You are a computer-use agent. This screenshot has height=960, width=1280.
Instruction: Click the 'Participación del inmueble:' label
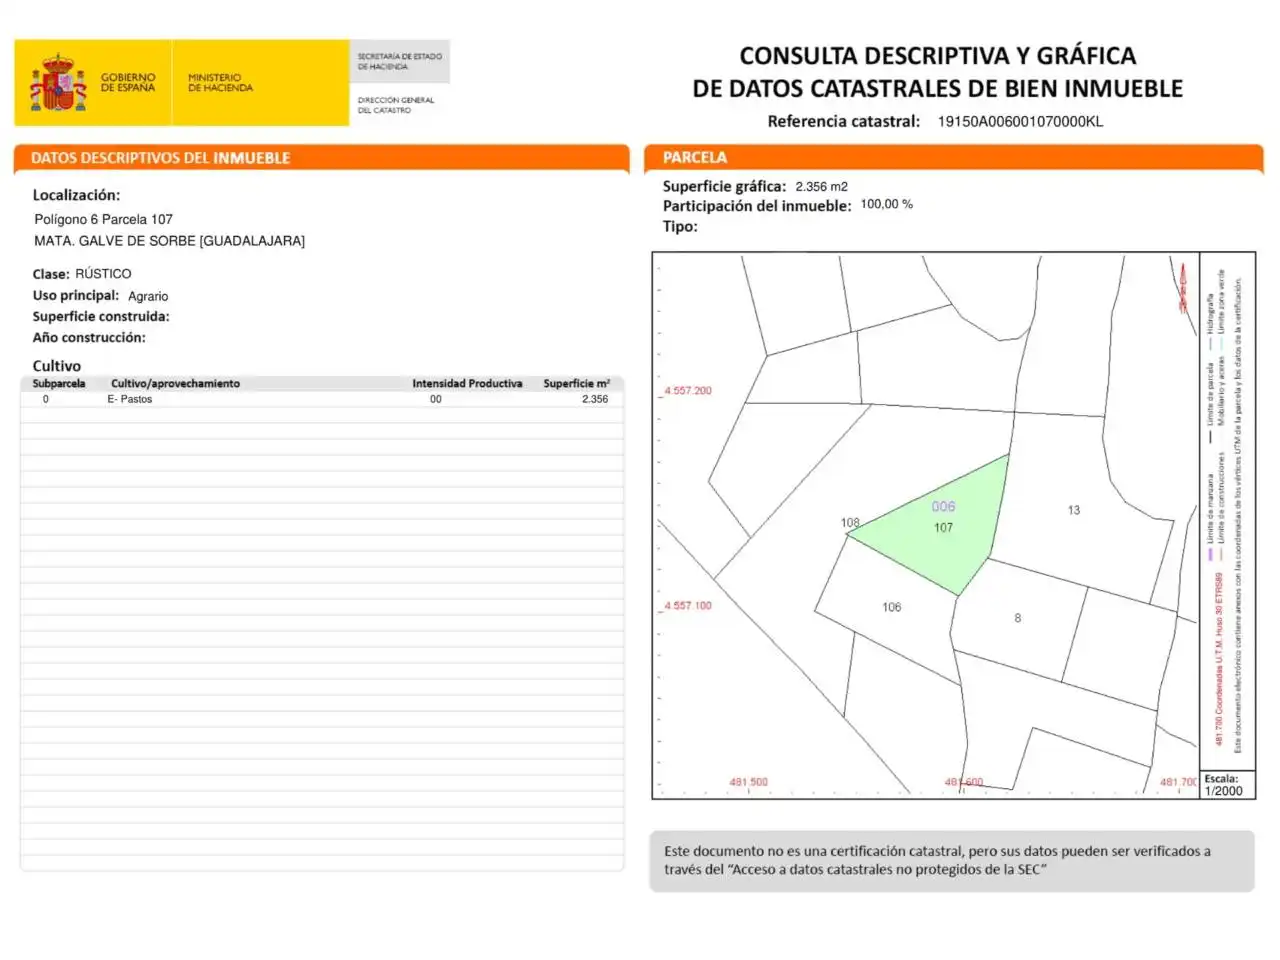[x=757, y=206]
